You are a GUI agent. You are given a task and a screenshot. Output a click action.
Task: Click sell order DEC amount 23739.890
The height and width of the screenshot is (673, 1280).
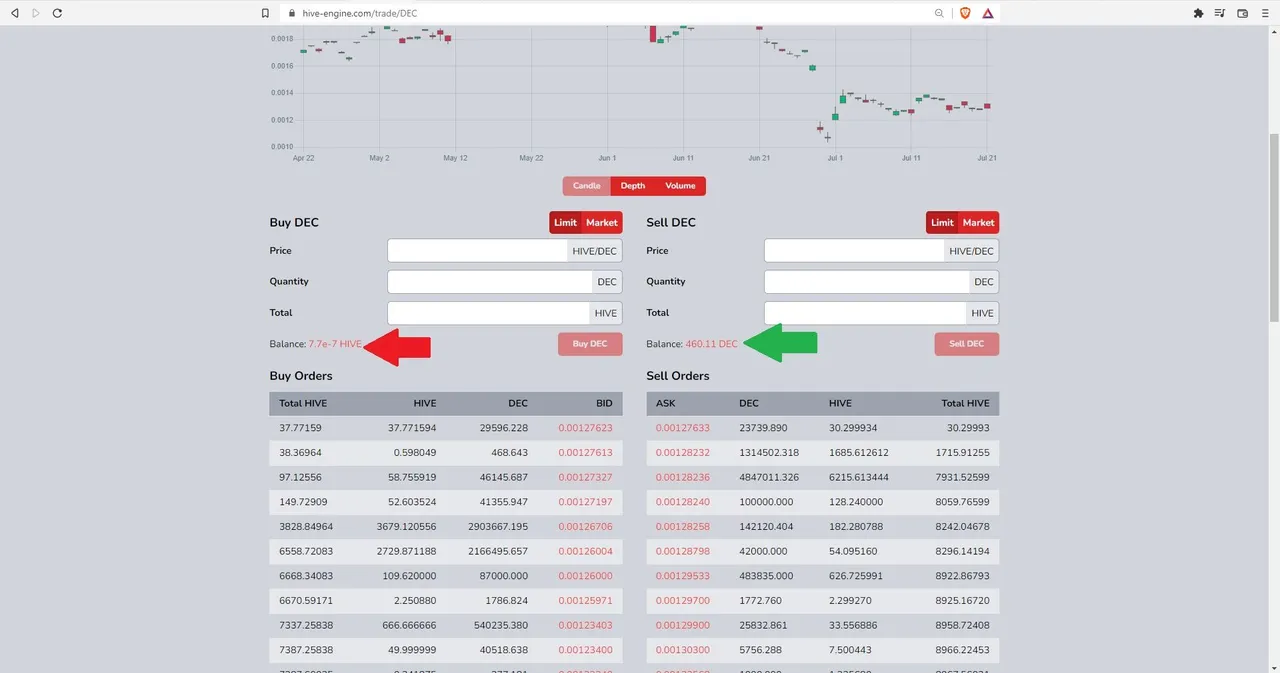coord(763,428)
